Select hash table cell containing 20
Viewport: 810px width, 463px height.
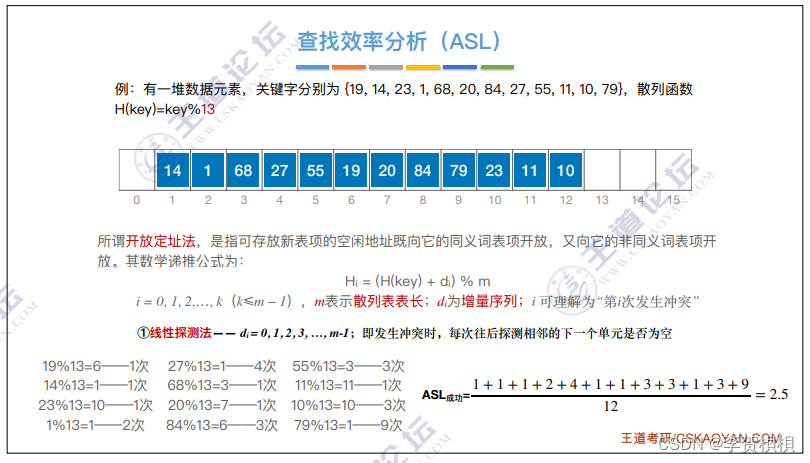click(387, 170)
